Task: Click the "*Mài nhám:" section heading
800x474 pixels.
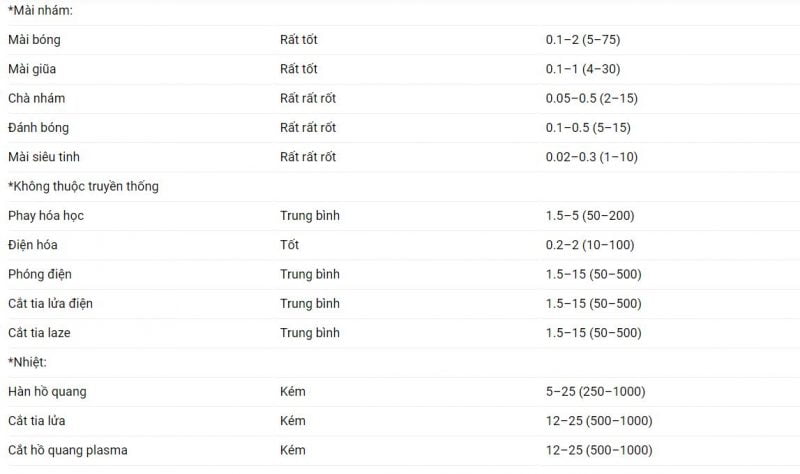Action: coord(40,10)
